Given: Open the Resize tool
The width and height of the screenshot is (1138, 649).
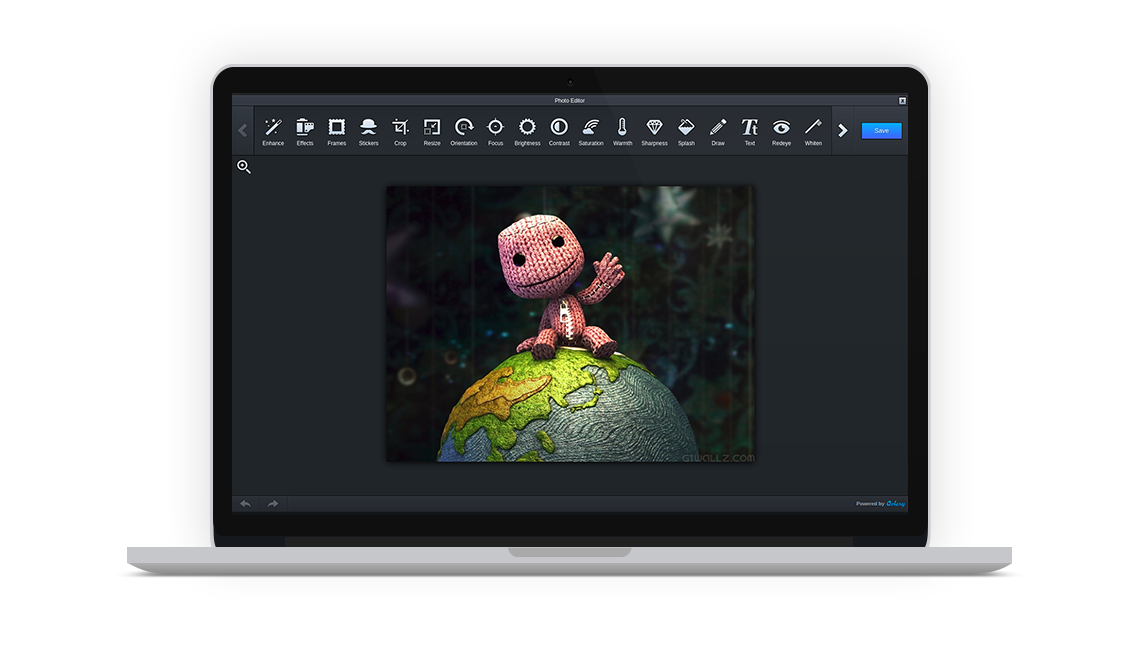Looking at the screenshot, I should (x=432, y=128).
